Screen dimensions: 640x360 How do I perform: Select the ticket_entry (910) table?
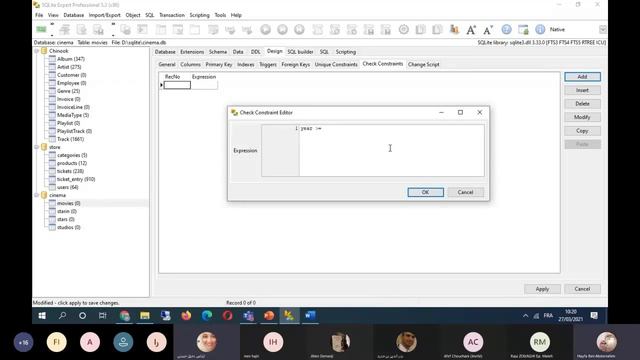click(76, 179)
